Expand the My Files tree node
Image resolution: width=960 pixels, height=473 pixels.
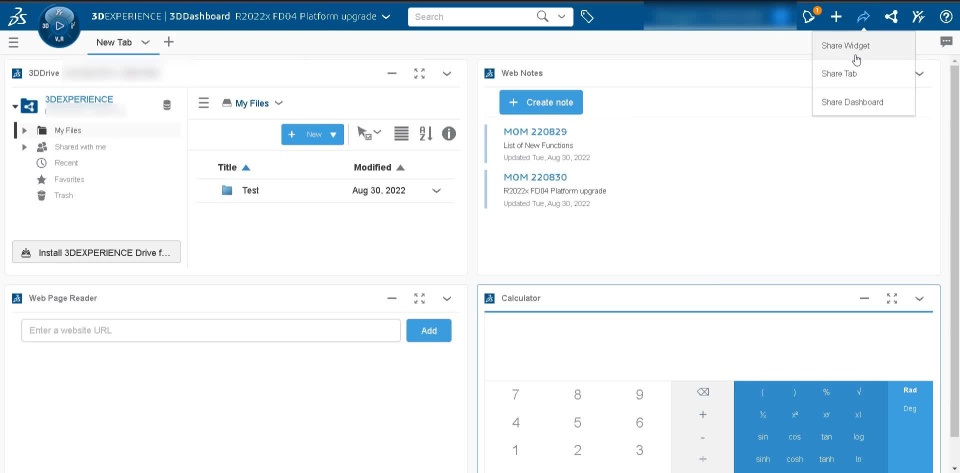[x=24, y=130]
